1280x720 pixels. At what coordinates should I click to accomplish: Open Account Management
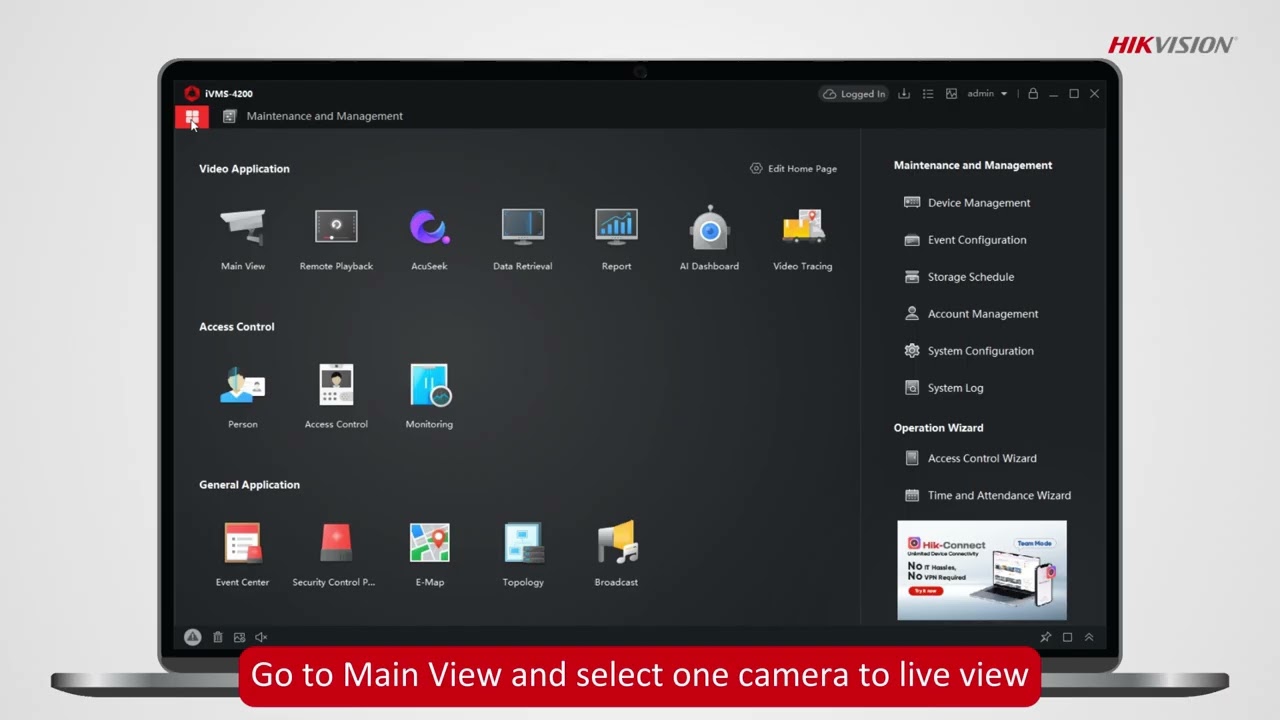point(971,314)
